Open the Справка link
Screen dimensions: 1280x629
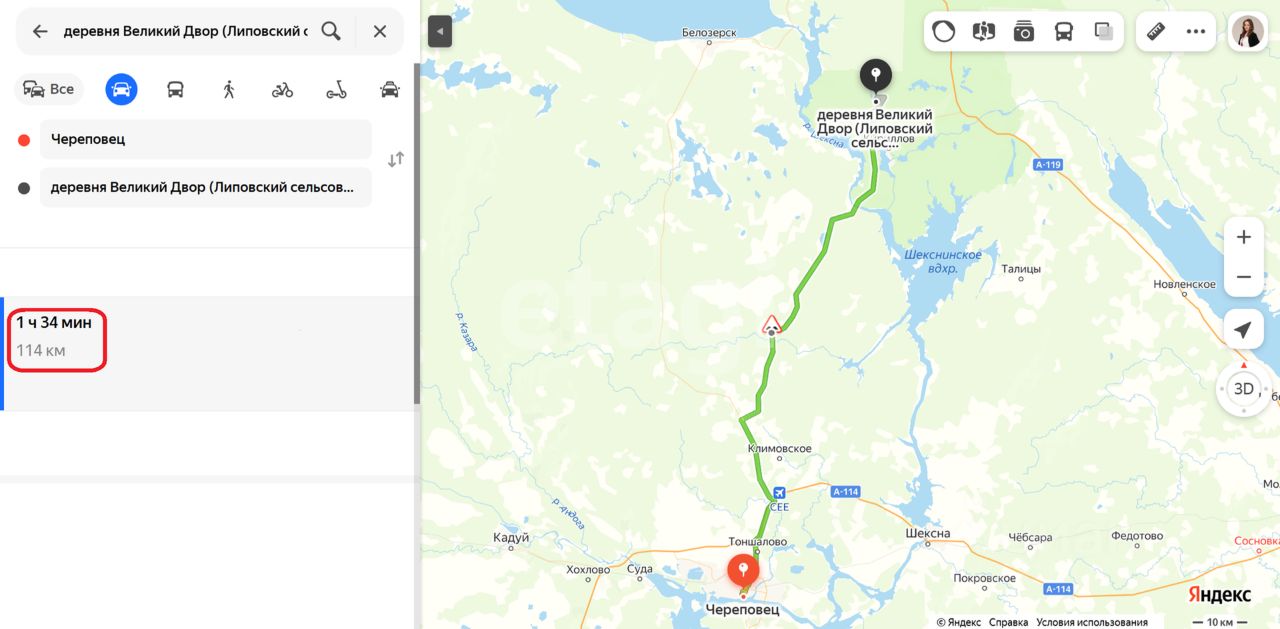pos(1008,622)
